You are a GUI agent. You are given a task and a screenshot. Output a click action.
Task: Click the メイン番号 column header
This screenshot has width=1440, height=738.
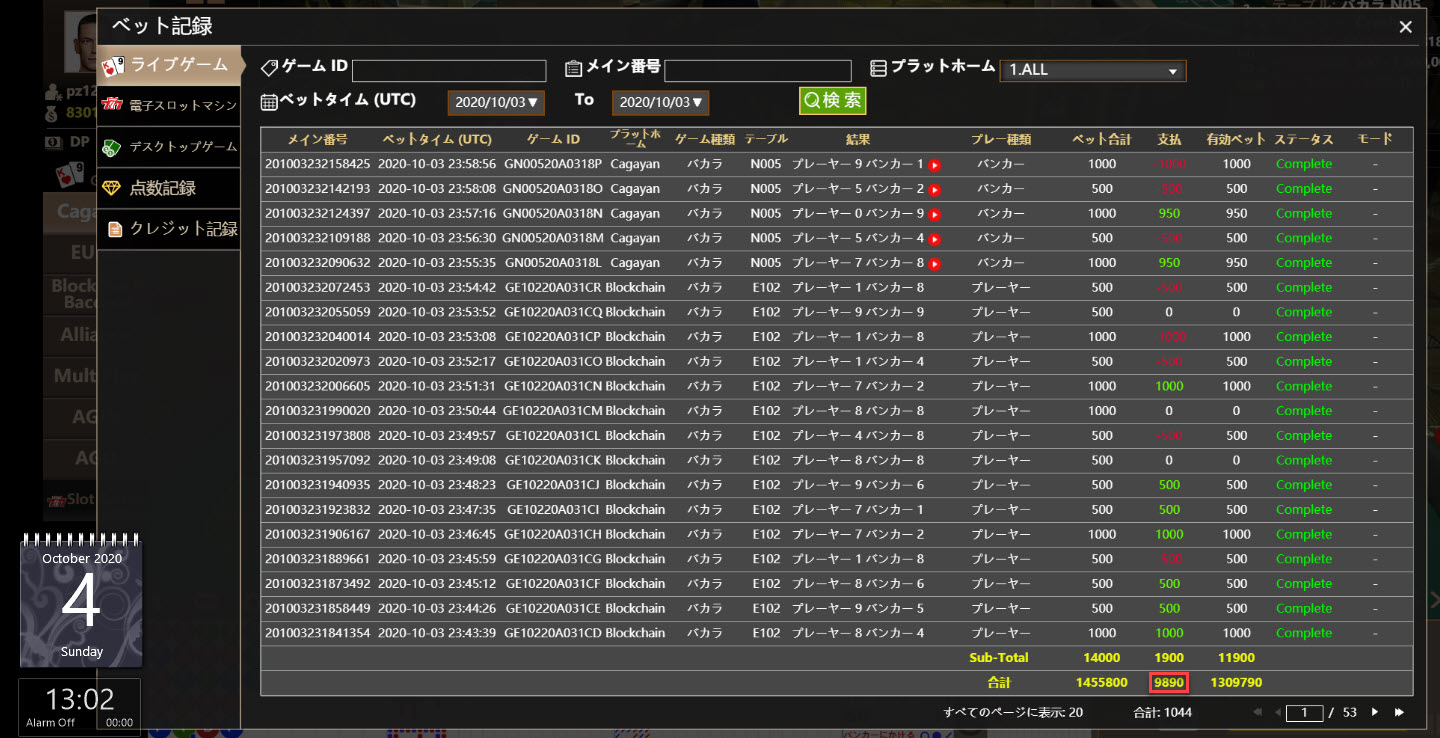click(317, 140)
